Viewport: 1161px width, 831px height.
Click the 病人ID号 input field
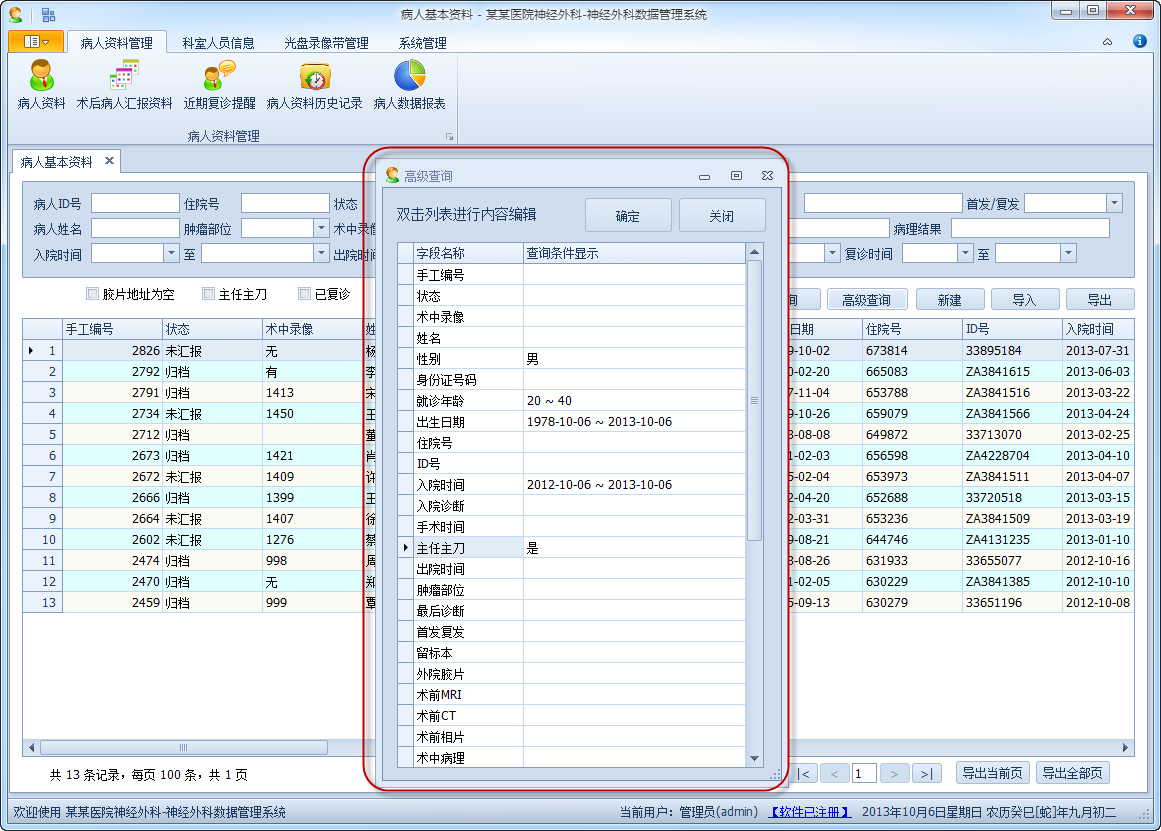click(x=135, y=204)
